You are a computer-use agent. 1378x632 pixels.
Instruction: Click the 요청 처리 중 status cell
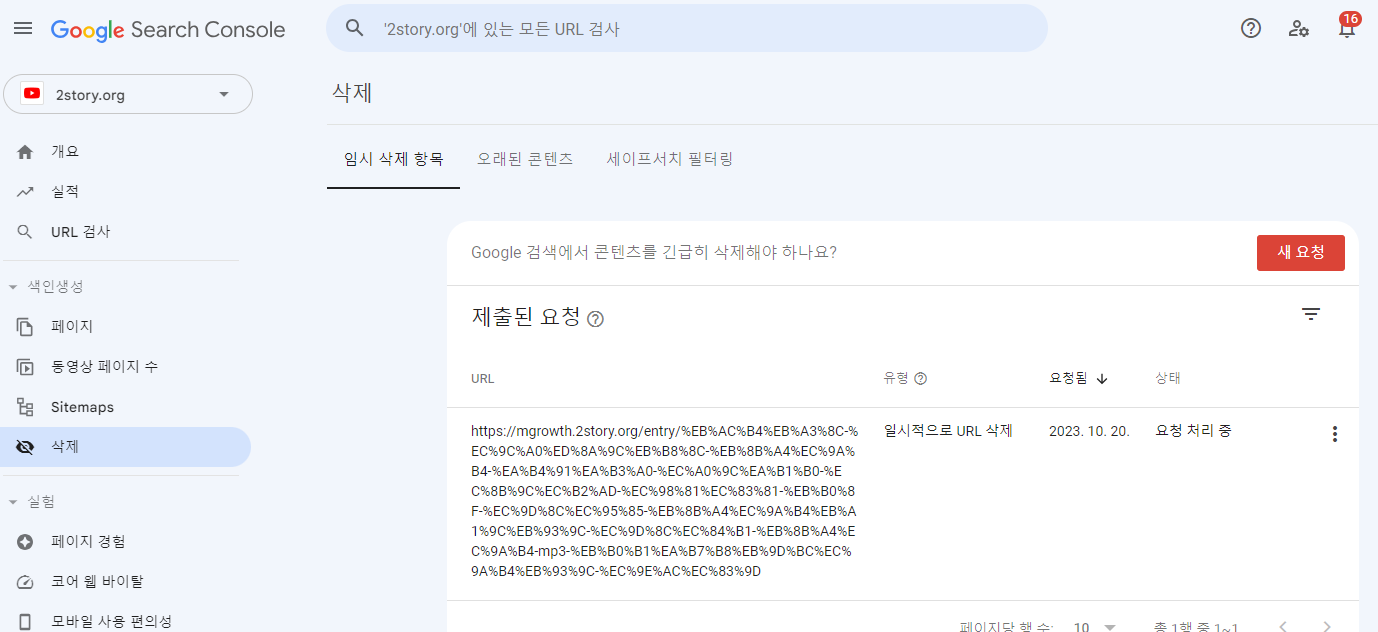(x=1193, y=431)
